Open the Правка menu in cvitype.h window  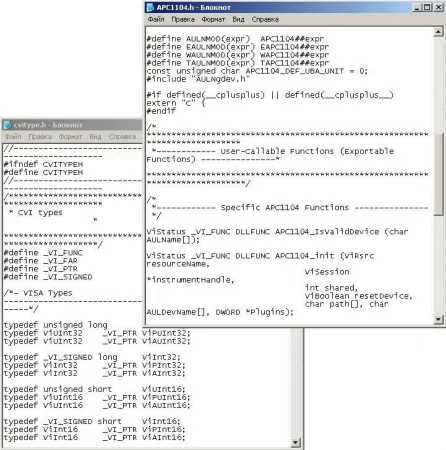pyautogui.click(x=40, y=137)
